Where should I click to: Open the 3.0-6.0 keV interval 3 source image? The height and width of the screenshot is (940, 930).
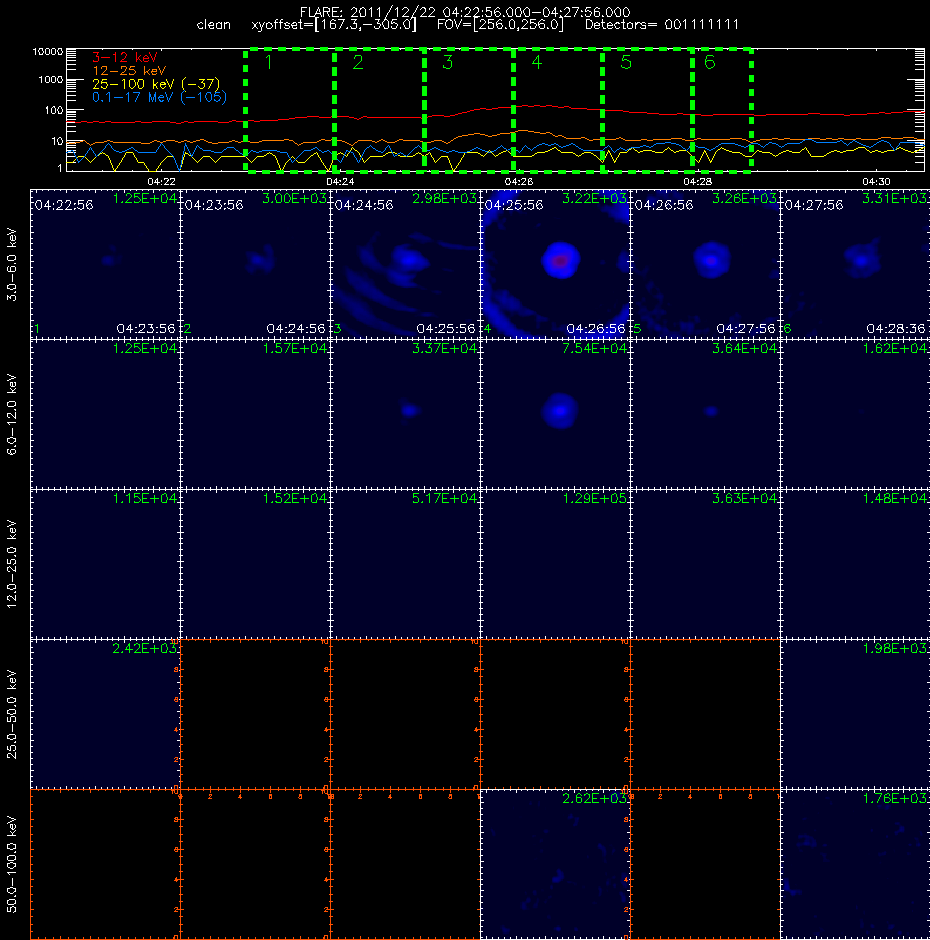point(405,264)
